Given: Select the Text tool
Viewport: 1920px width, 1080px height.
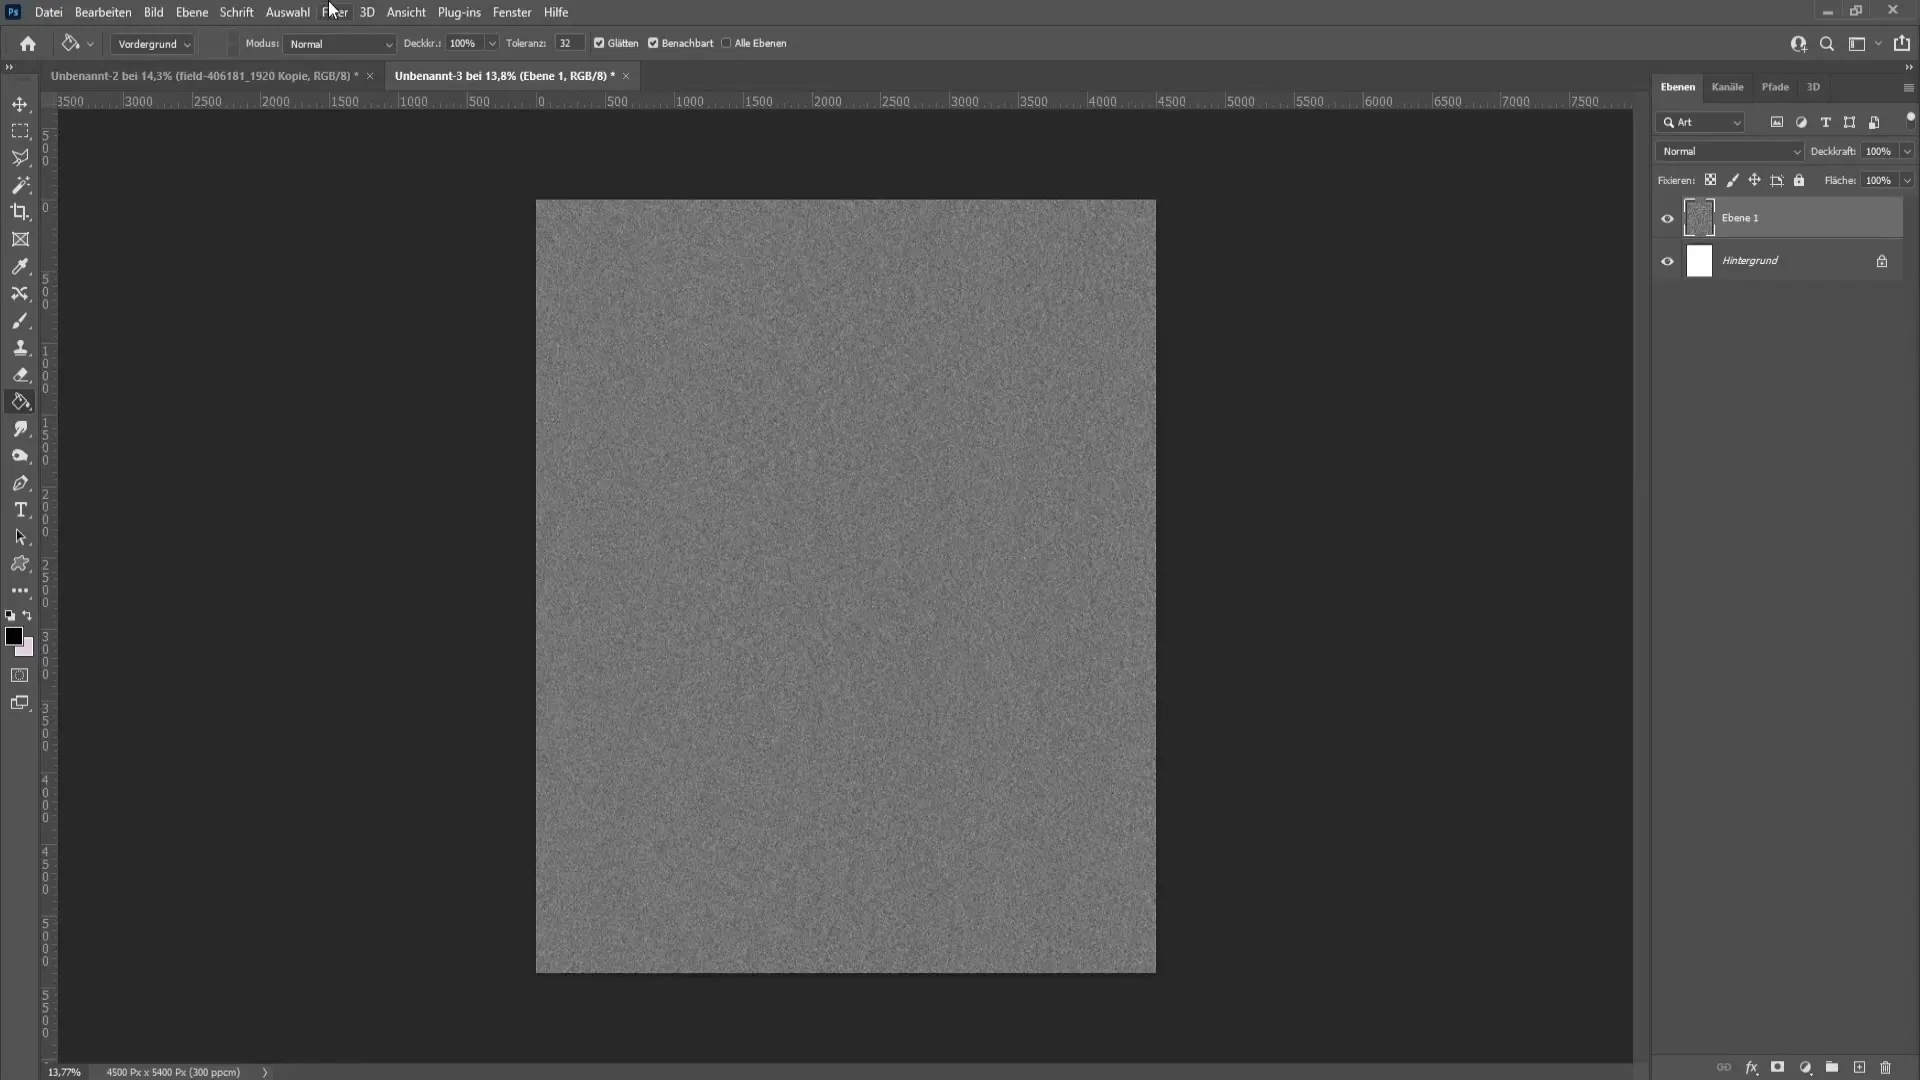Looking at the screenshot, I should click(x=20, y=510).
